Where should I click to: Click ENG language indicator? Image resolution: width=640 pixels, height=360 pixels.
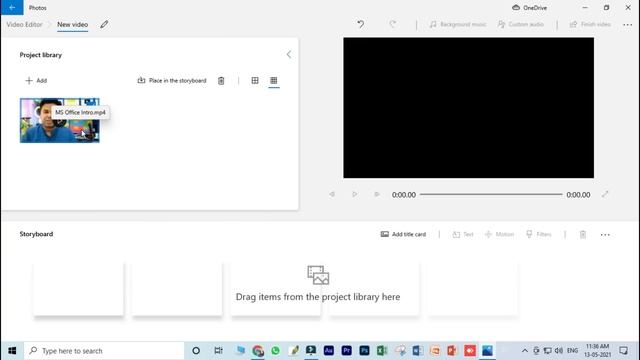coord(573,351)
